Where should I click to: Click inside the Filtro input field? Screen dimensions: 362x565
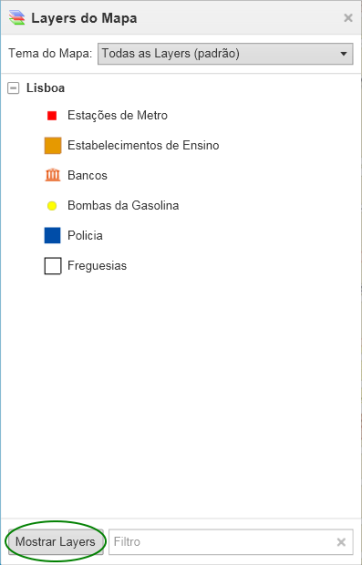(223, 542)
